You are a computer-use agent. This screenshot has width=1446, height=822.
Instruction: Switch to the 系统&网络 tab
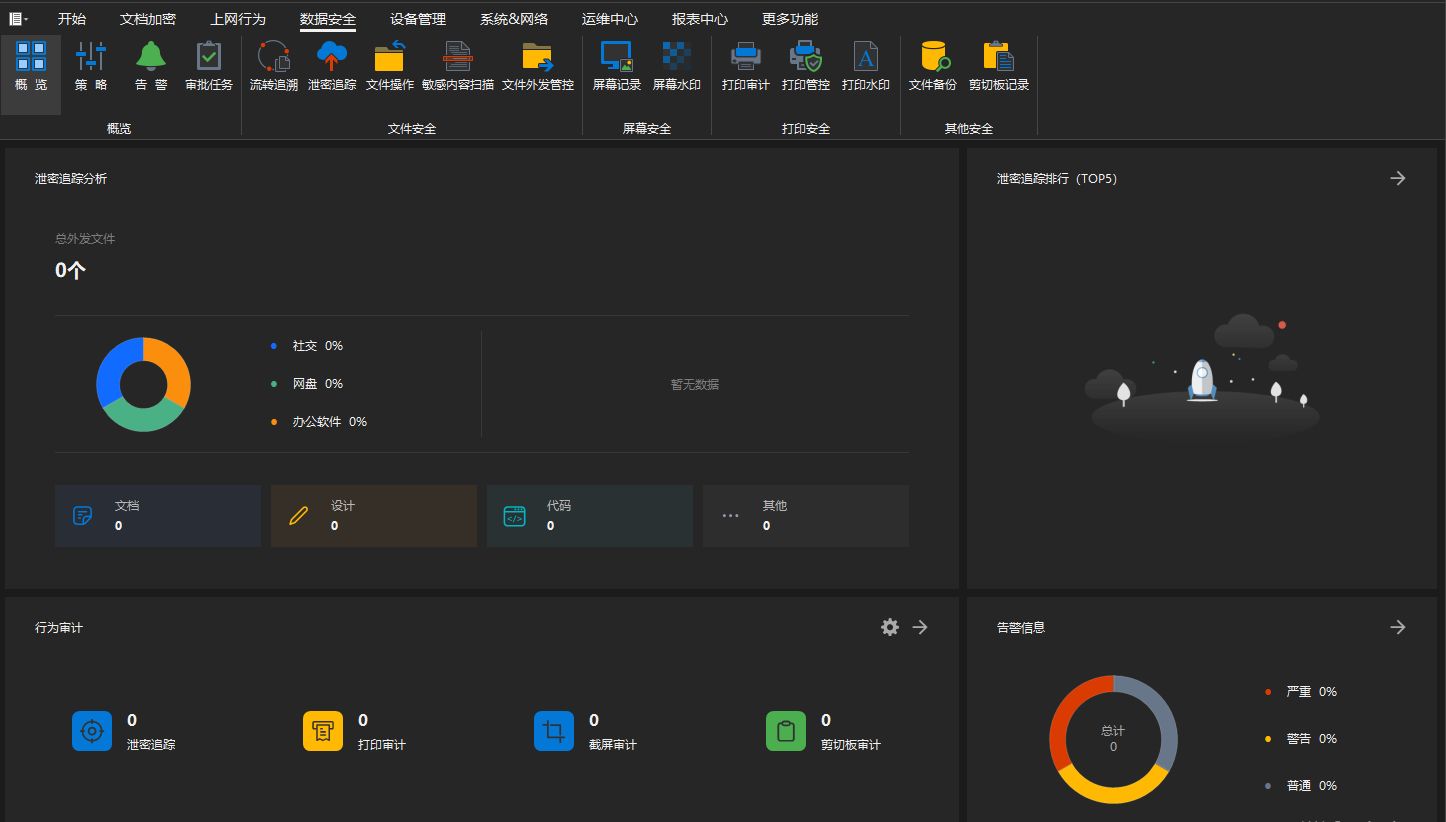point(514,19)
